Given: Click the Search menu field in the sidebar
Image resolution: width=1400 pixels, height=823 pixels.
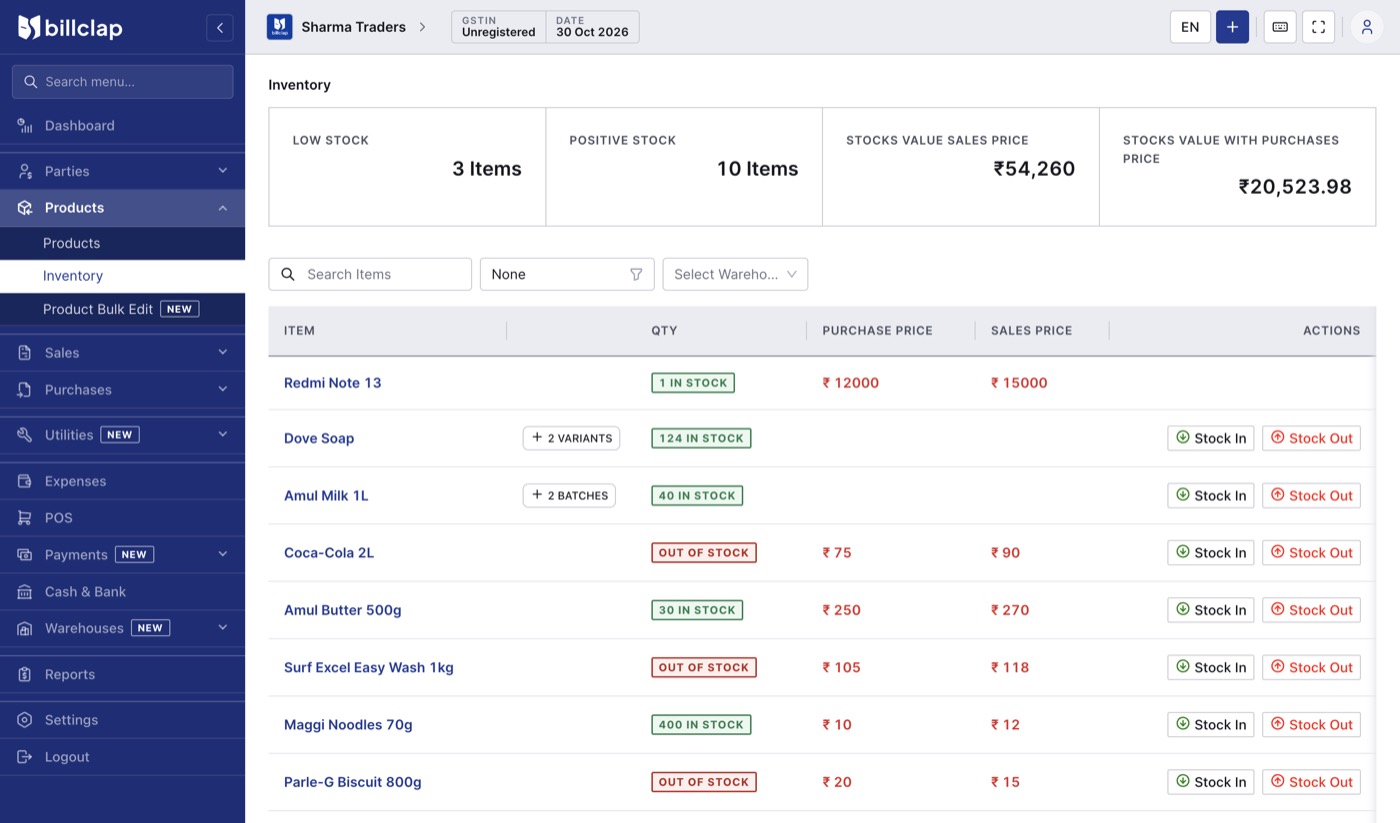Looking at the screenshot, I should coord(122,82).
